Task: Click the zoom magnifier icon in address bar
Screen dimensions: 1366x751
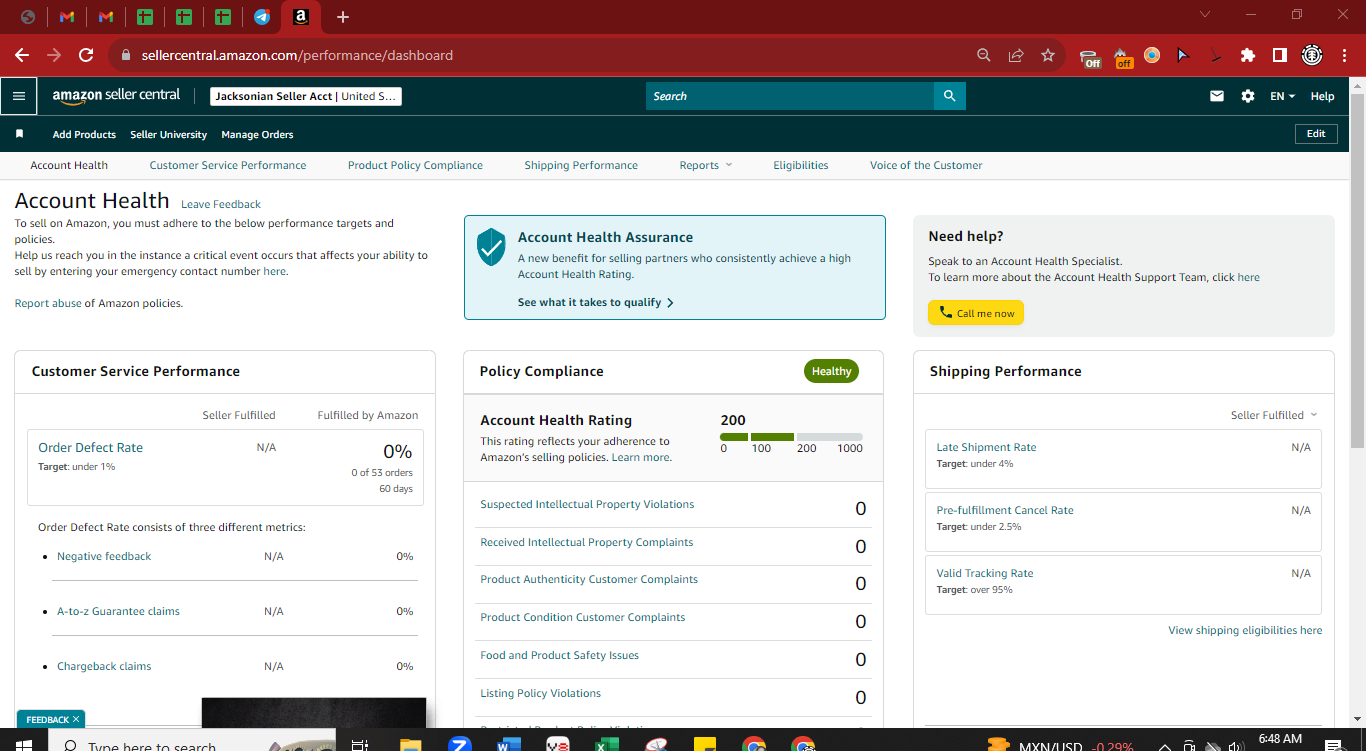Action: point(984,55)
